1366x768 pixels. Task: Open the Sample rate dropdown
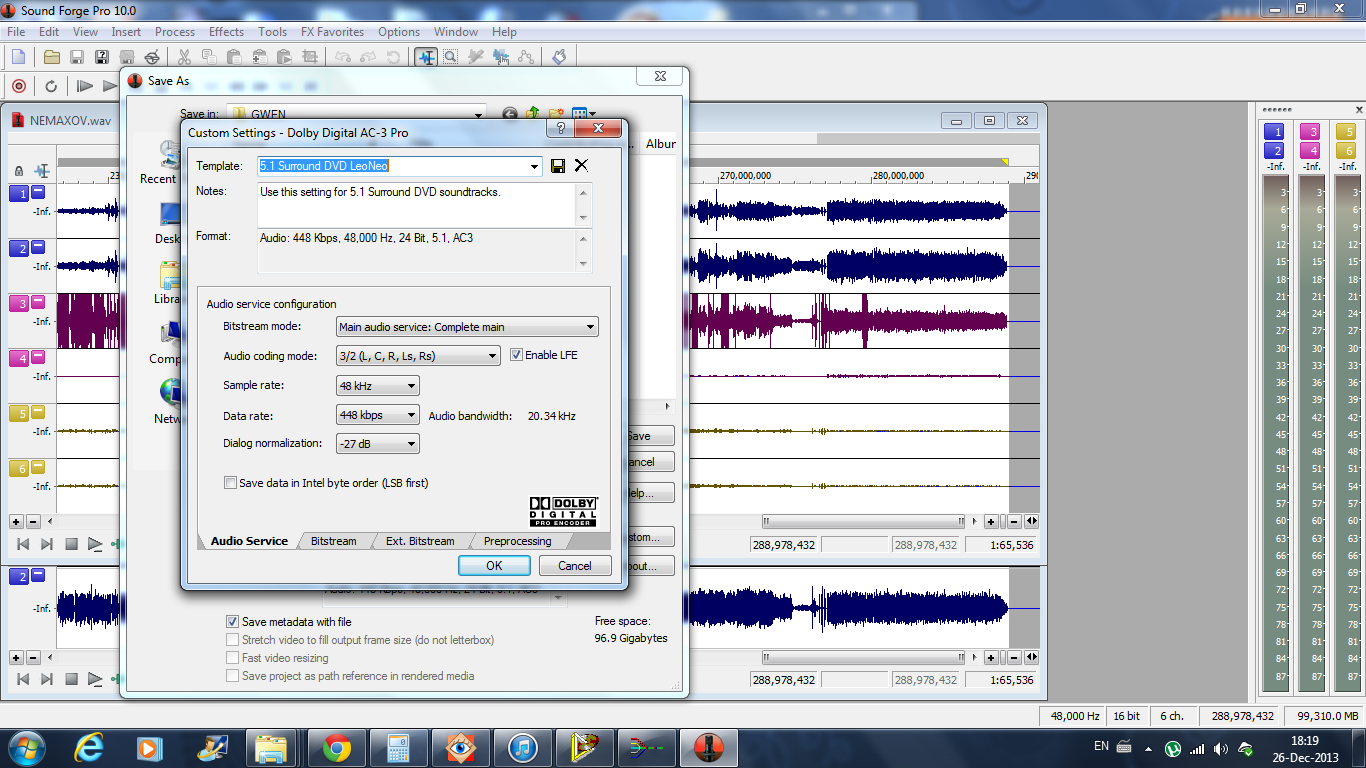(x=411, y=386)
